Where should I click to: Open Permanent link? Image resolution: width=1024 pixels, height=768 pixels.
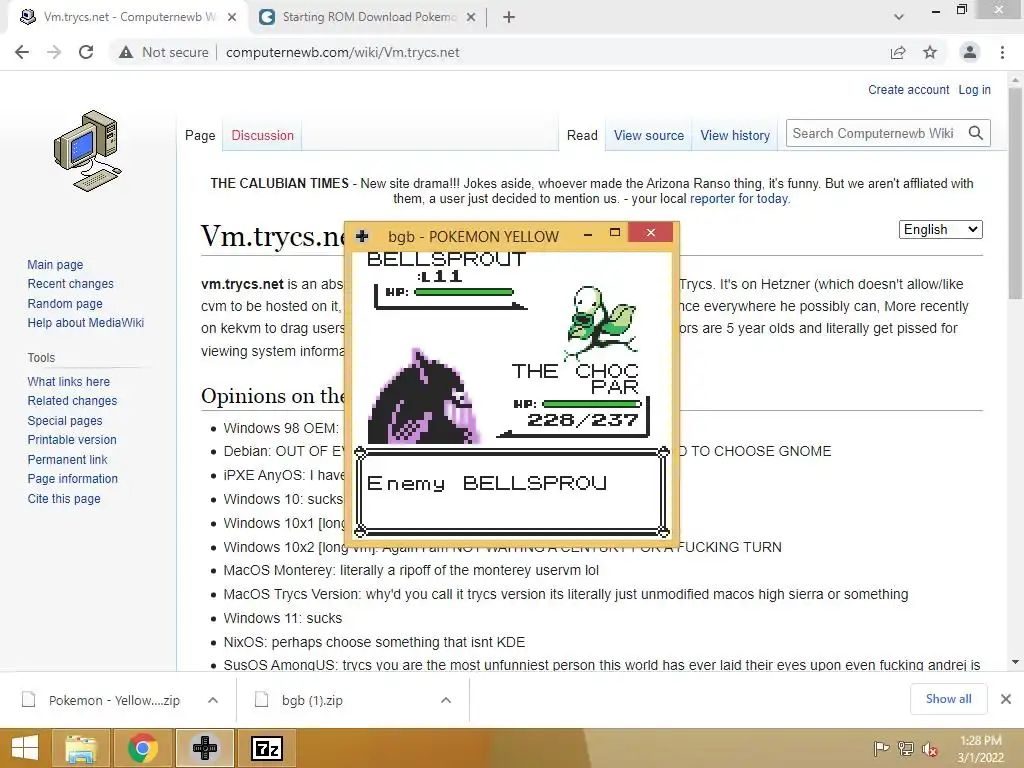tap(67, 459)
